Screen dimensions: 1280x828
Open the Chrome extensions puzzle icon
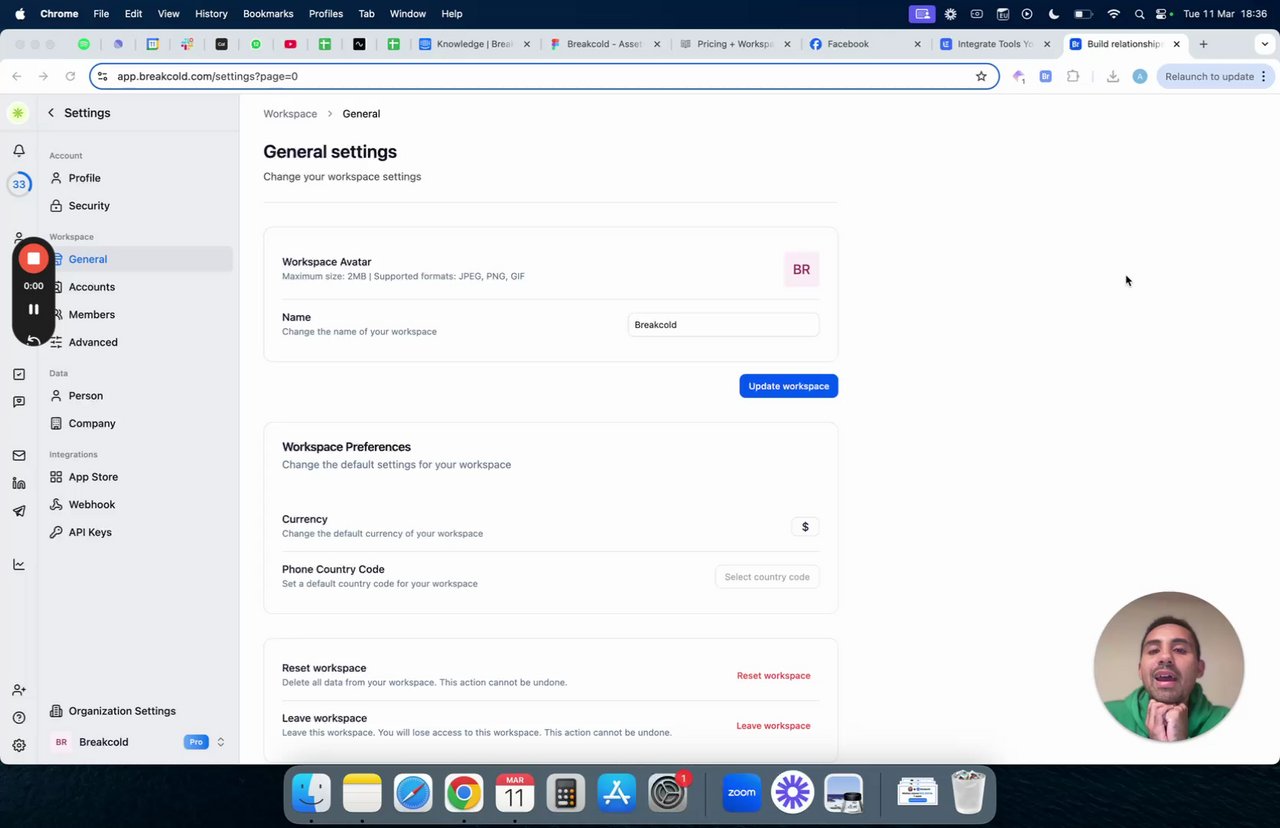(1073, 76)
